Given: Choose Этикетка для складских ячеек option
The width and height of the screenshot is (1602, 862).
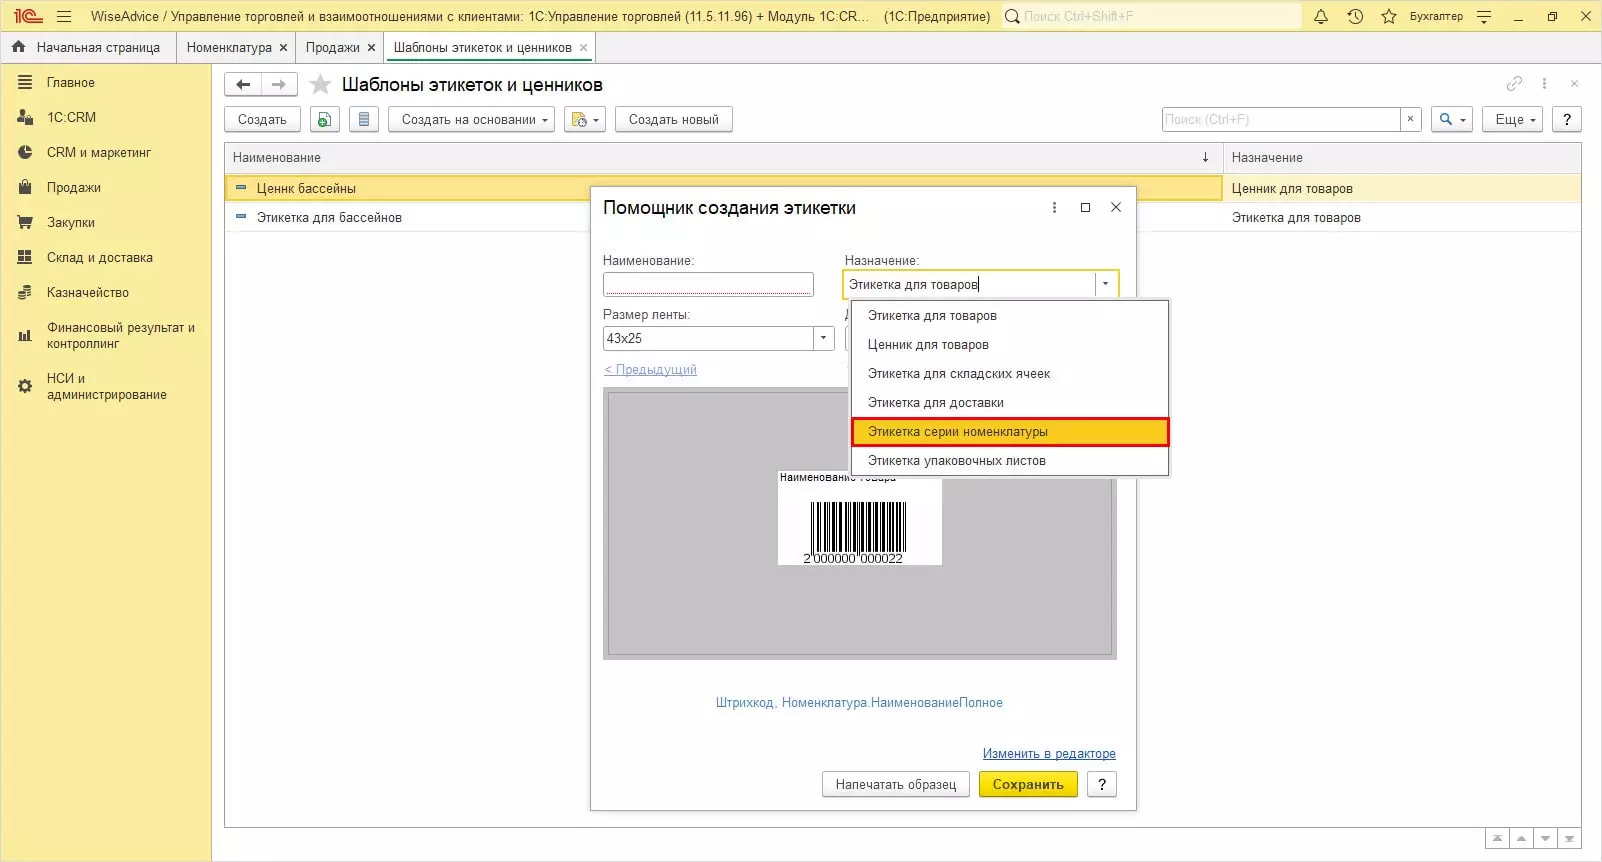Looking at the screenshot, I should pyautogui.click(x=1010, y=374).
